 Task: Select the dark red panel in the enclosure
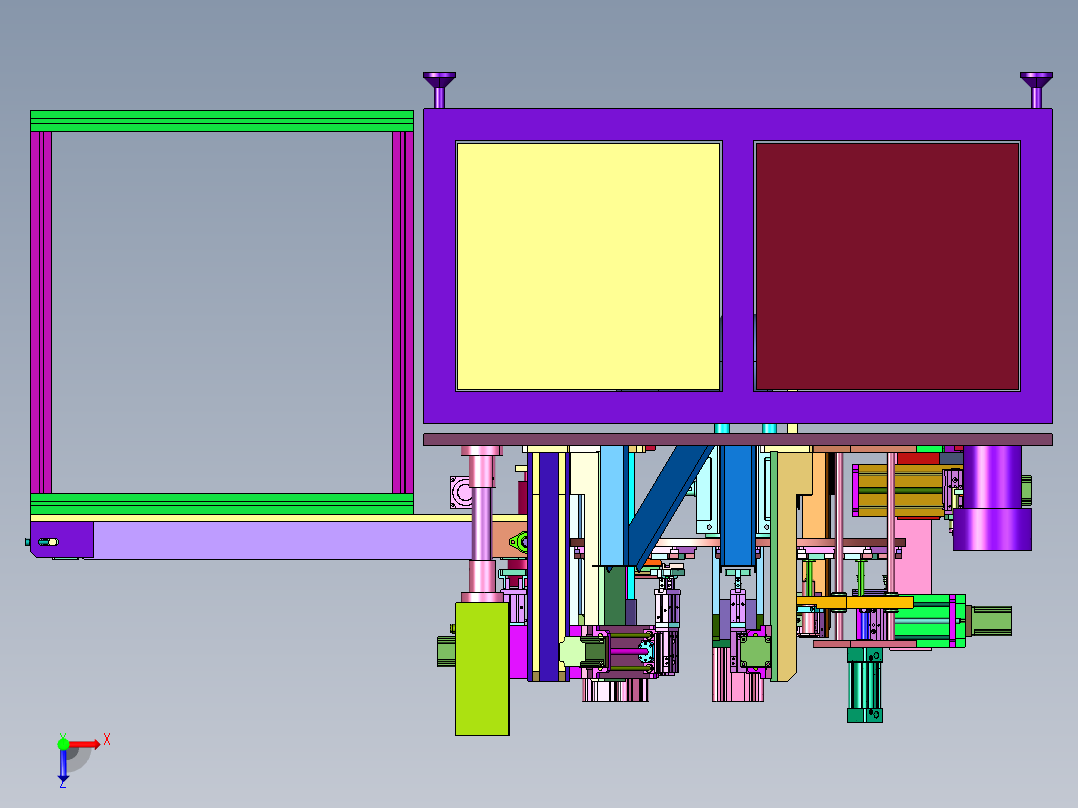pyautogui.click(x=887, y=266)
